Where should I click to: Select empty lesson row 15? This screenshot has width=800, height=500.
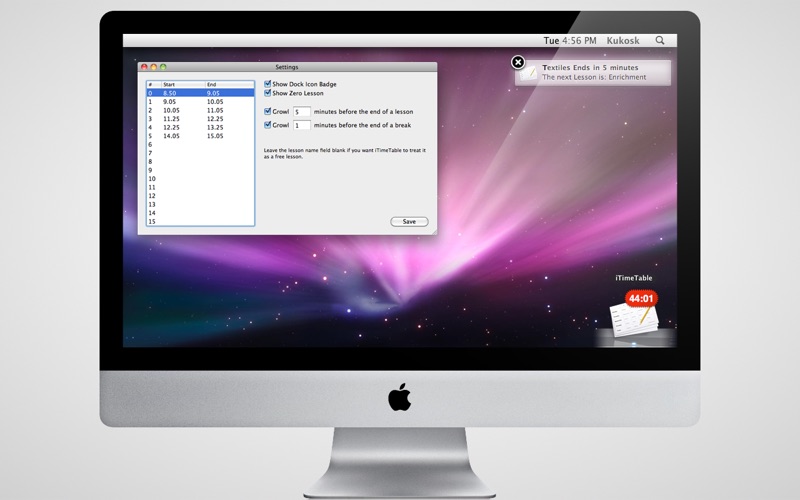point(201,221)
